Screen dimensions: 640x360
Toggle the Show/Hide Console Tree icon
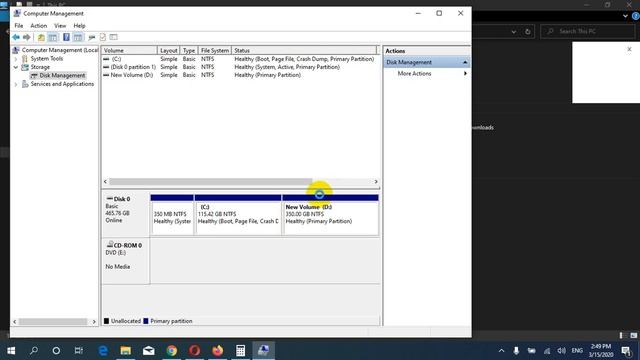click(53, 38)
